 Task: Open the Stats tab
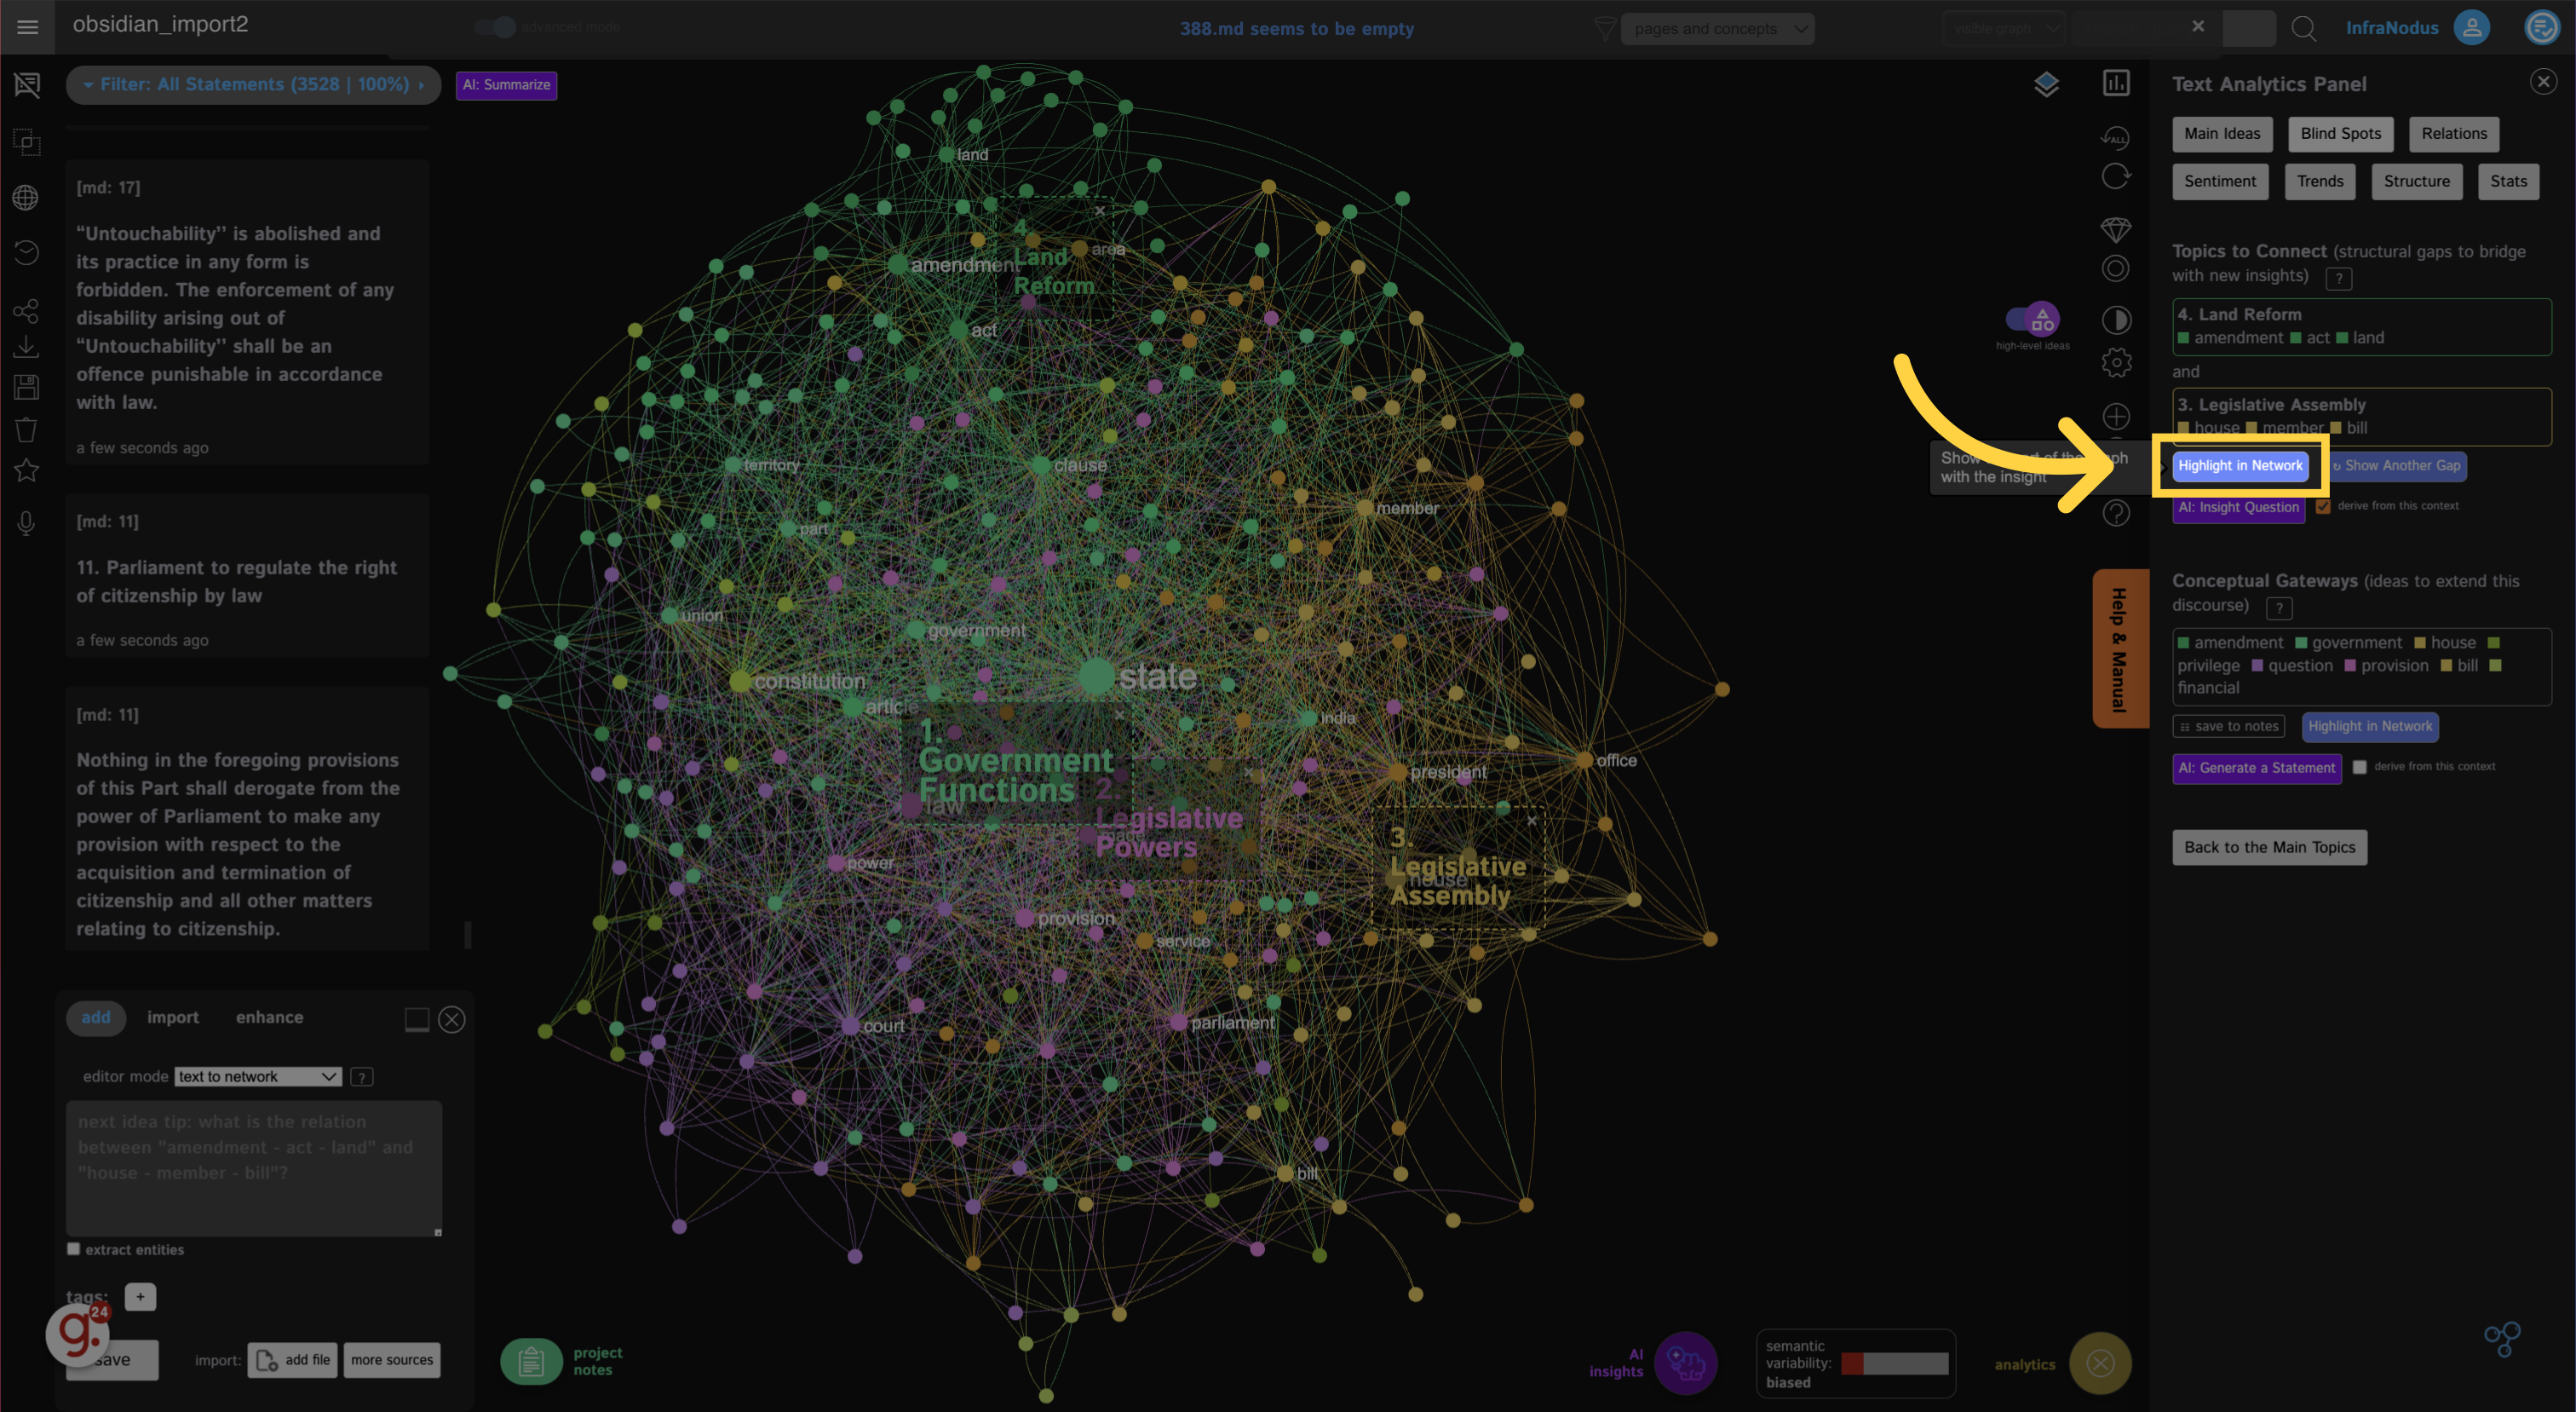coord(2508,182)
